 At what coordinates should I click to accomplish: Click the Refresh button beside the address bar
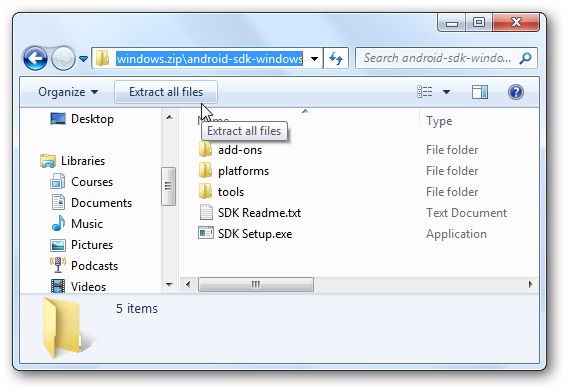click(x=336, y=58)
